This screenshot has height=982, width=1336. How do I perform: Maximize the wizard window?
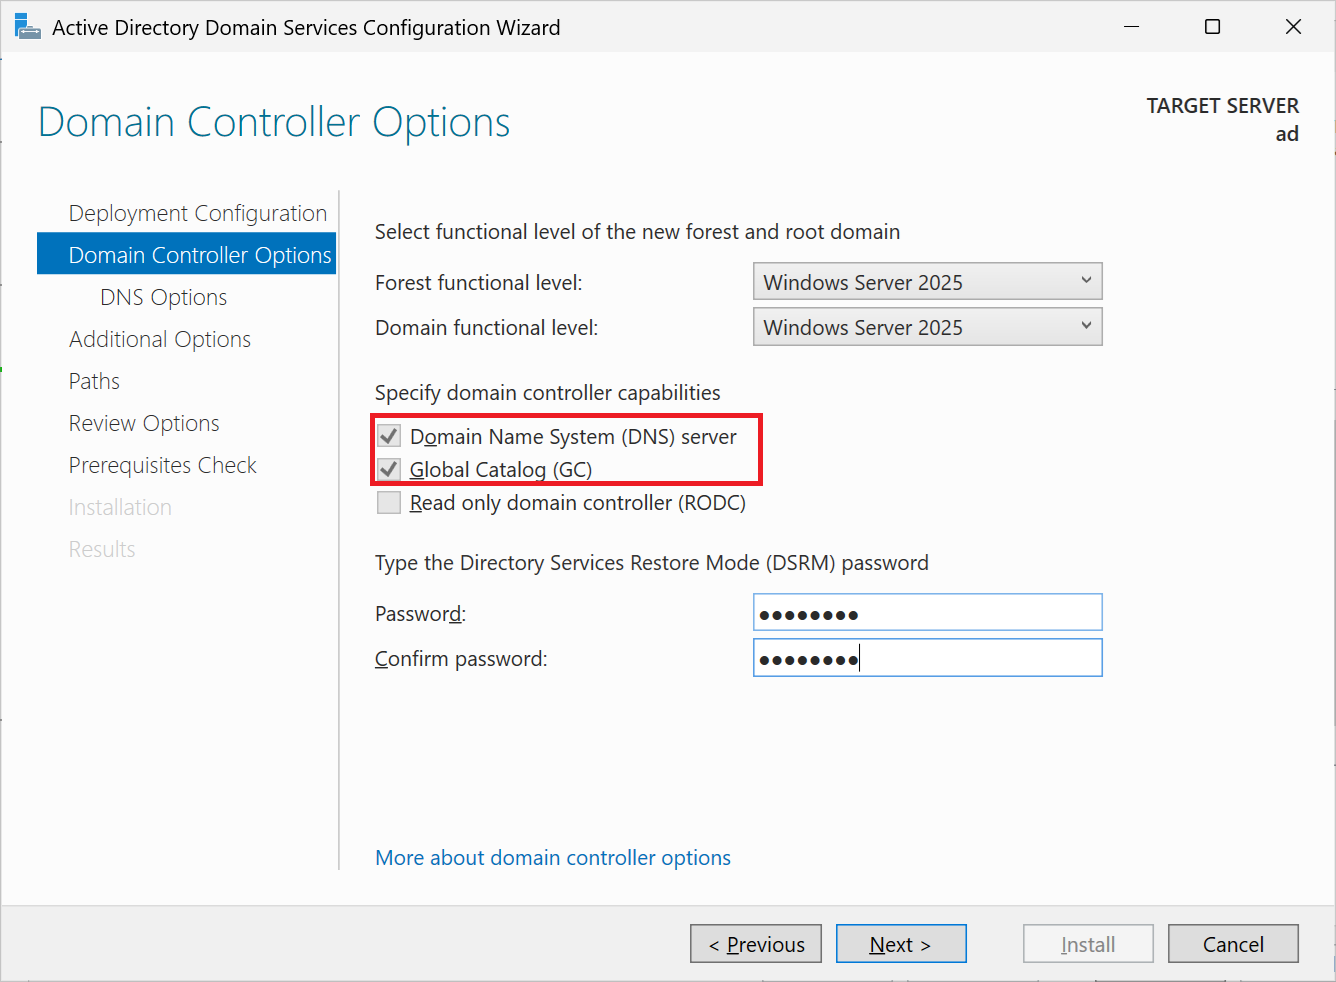coord(1212,27)
